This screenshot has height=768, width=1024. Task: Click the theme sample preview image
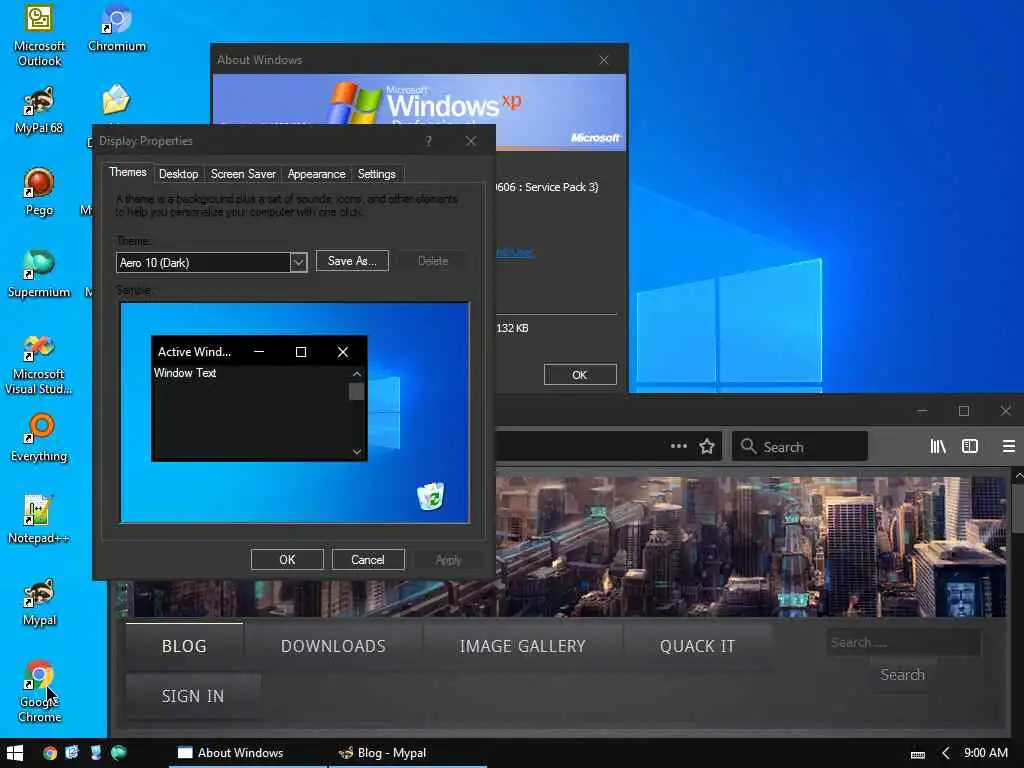tap(295, 413)
